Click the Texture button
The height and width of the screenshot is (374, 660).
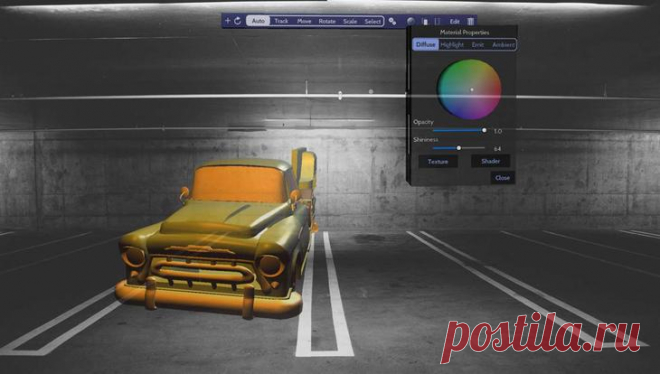pyautogui.click(x=438, y=162)
